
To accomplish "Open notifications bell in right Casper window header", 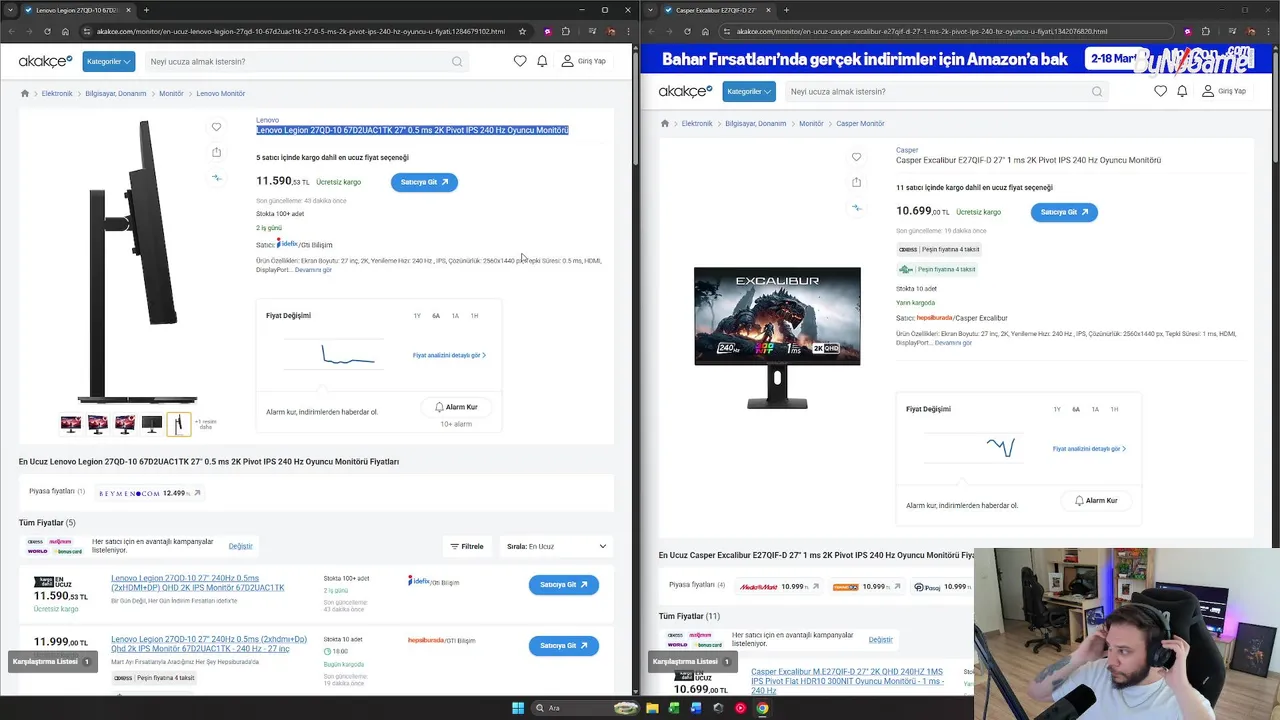I will click(1182, 91).
